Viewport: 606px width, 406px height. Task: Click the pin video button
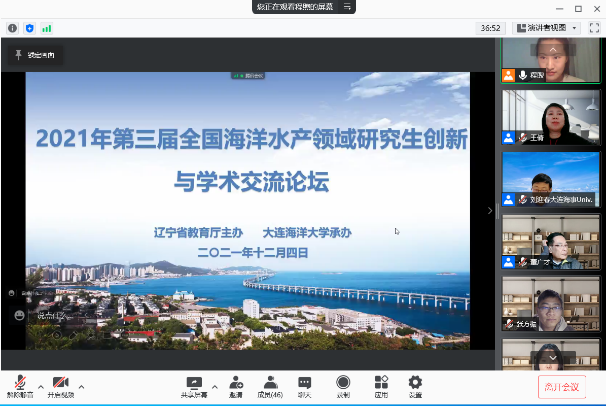(35, 55)
